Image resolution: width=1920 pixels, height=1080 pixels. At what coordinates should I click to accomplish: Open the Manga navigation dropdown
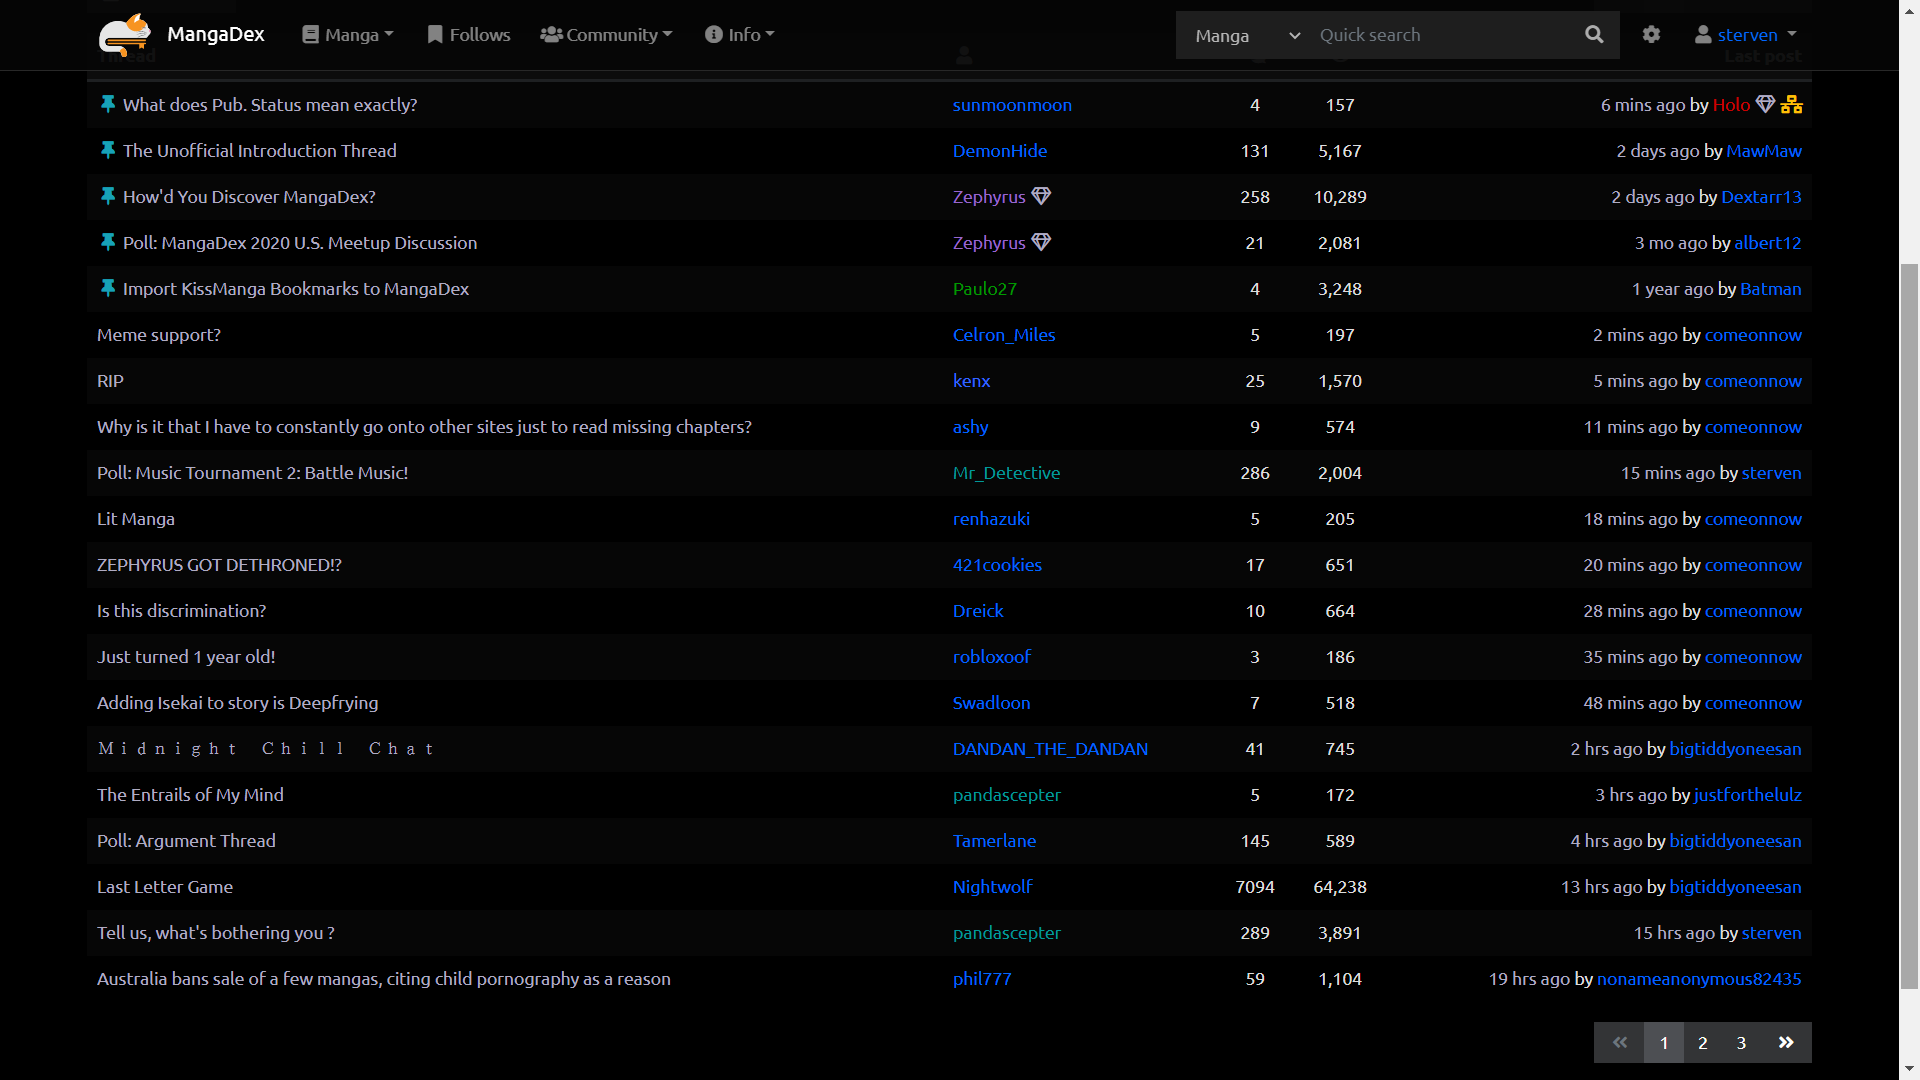coord(348,35)
